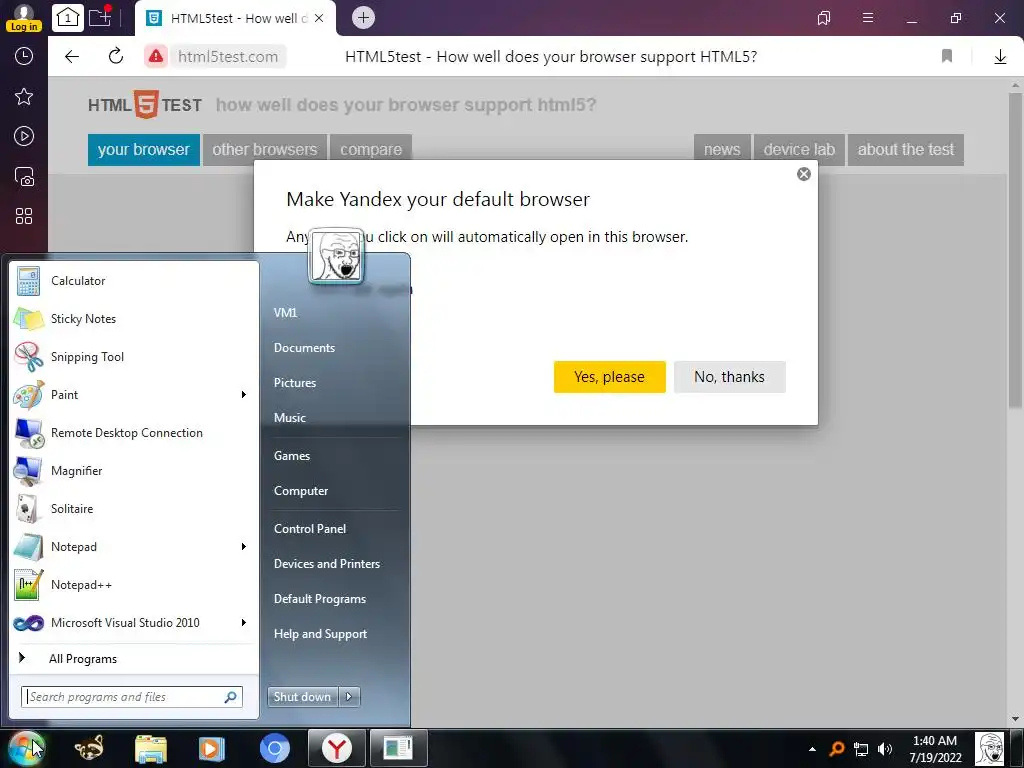Open shut down options arrow

click(x=349, y=697)
